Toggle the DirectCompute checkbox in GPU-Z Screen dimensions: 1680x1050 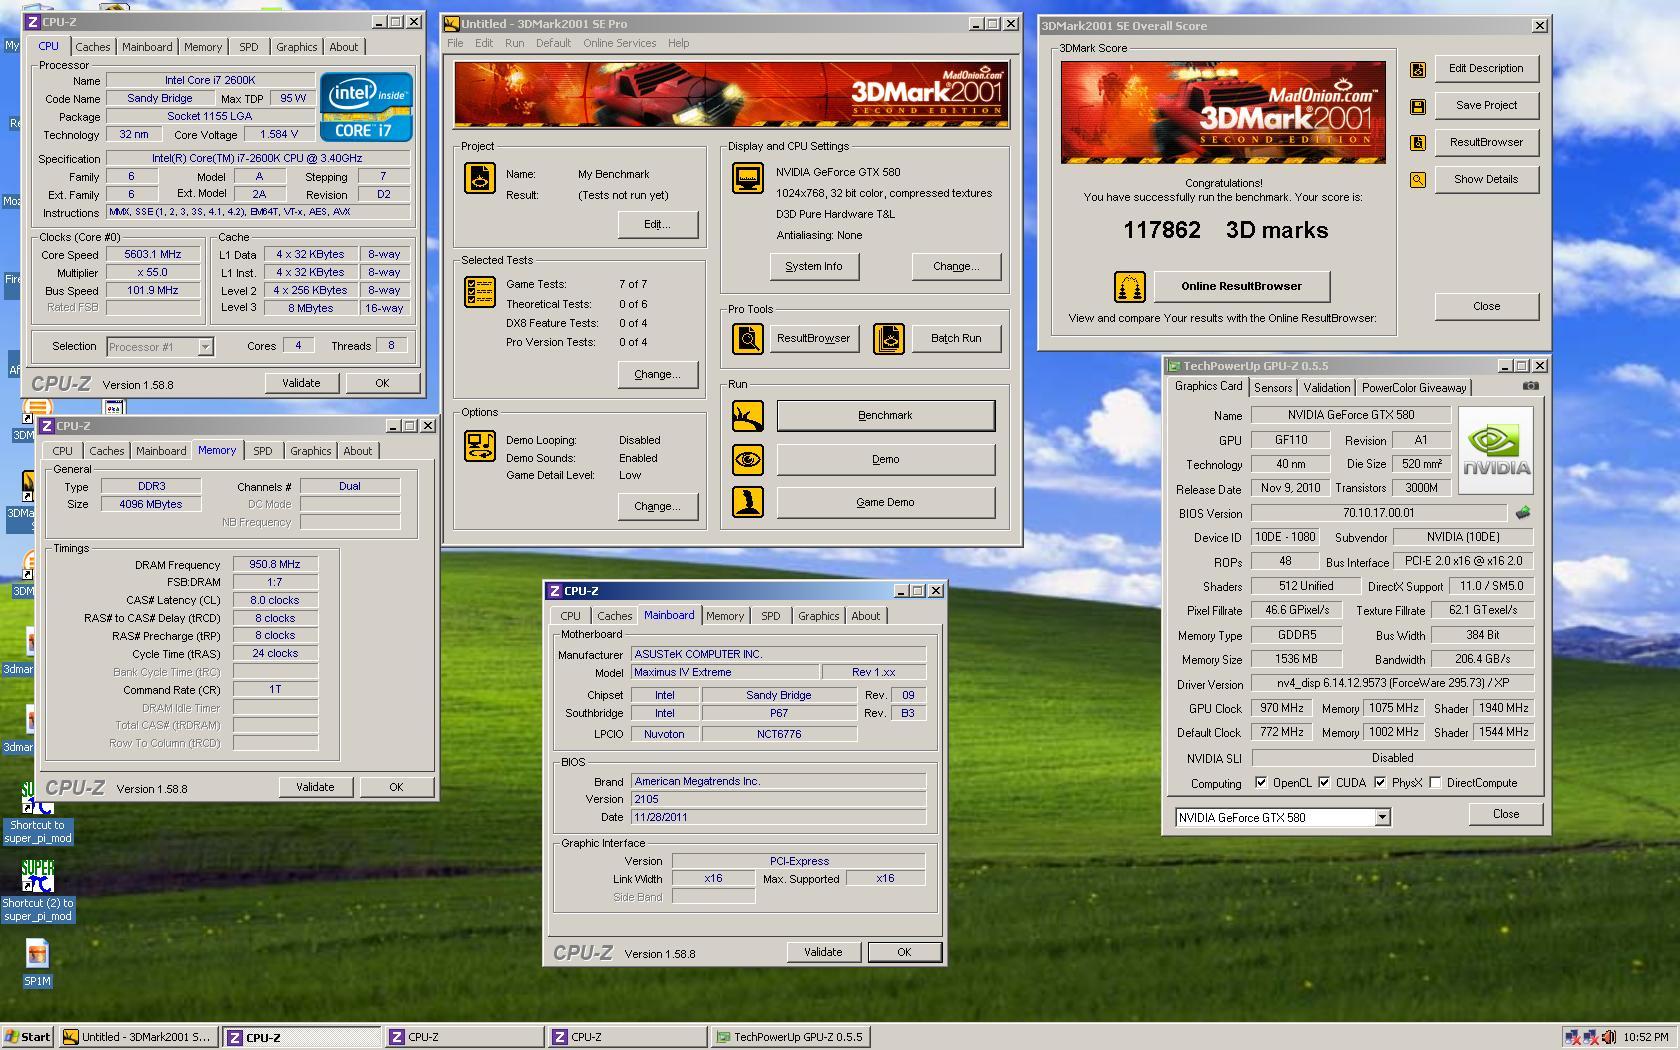tap(1435, 783)
